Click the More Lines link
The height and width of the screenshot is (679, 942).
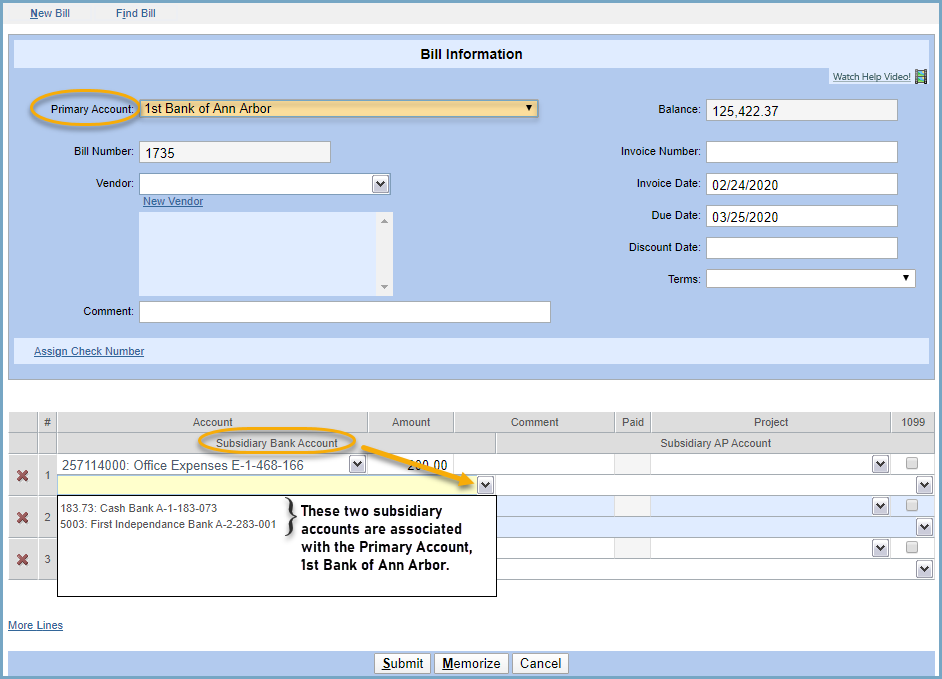pyautogui.click(x=35, y=626)
